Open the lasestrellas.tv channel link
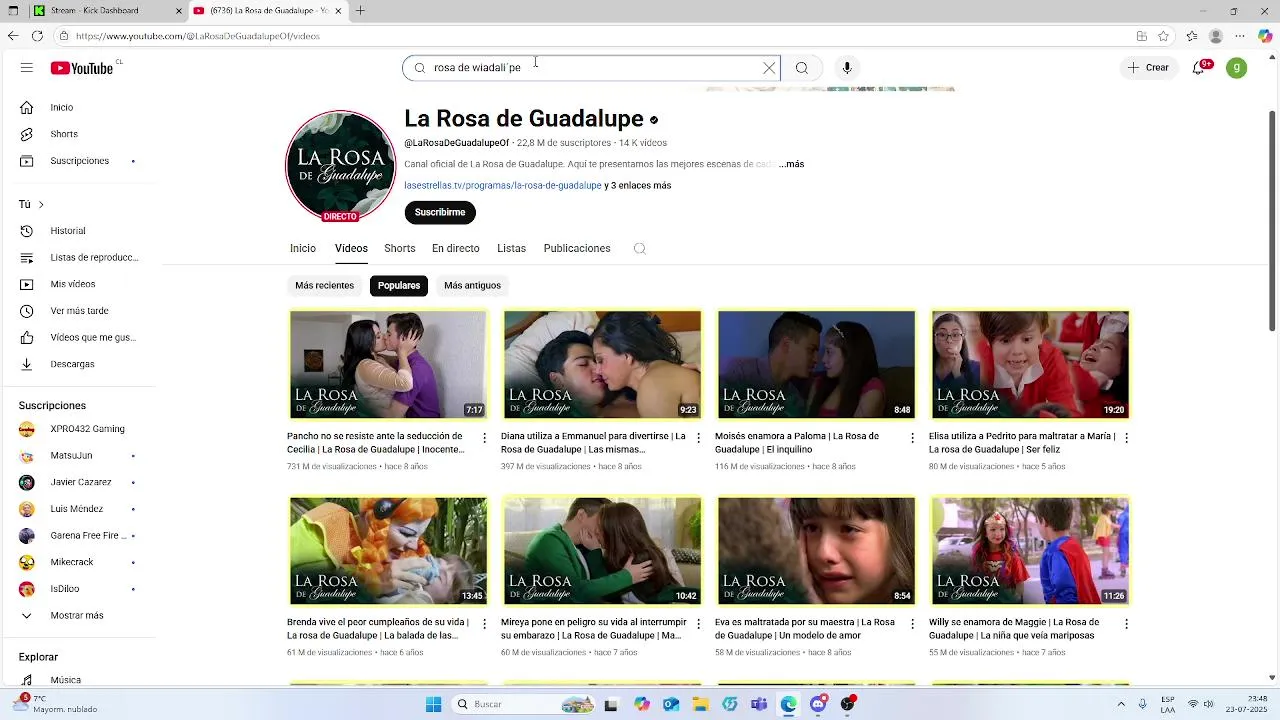Screen dimensions: 1280x720 click(x=503, y=185)
